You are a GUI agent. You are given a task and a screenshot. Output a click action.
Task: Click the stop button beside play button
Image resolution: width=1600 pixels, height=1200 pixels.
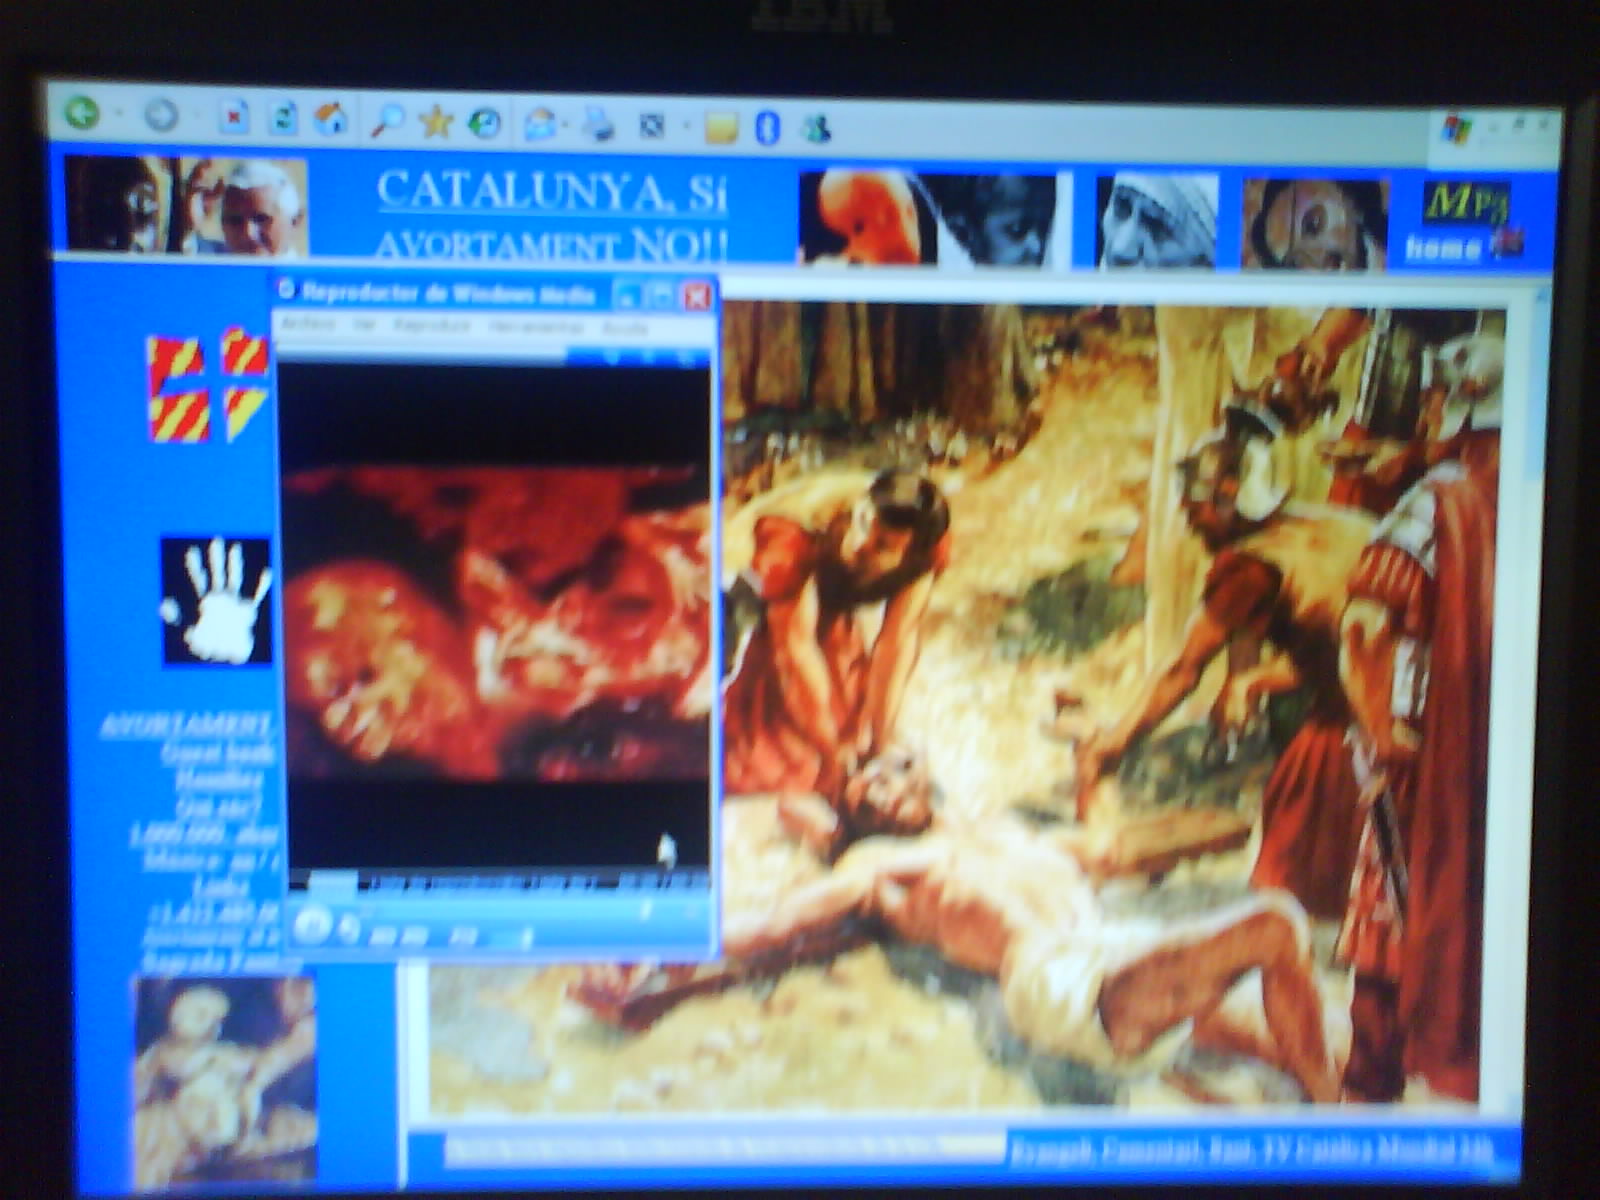point(349,930)
